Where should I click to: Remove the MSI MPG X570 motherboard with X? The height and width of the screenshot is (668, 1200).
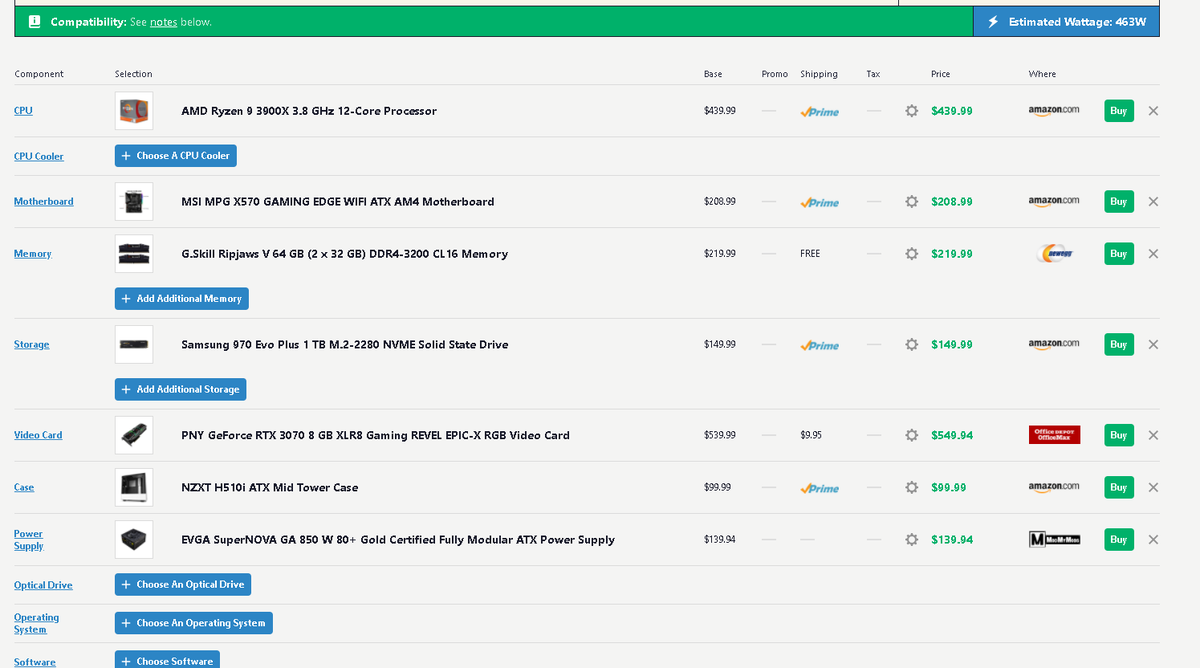[1153, 201]
